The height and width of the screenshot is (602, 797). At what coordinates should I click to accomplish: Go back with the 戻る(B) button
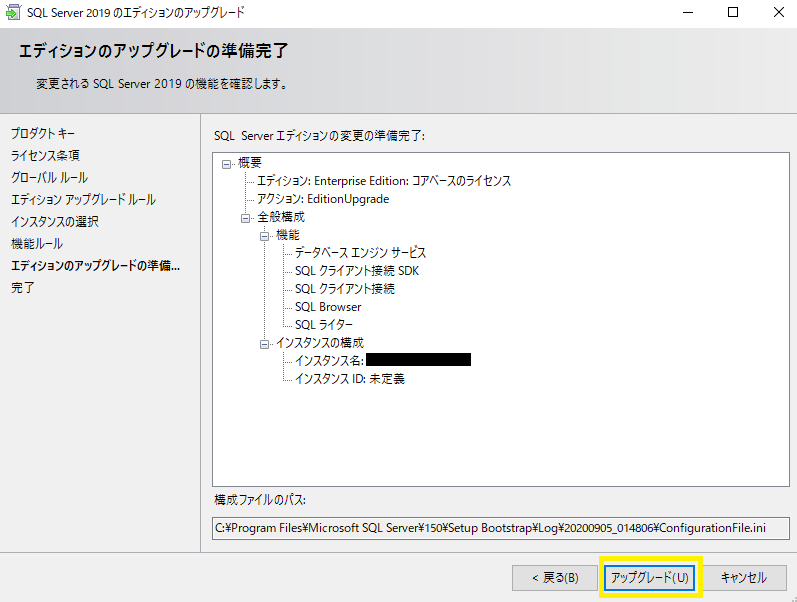pos(555,578)
